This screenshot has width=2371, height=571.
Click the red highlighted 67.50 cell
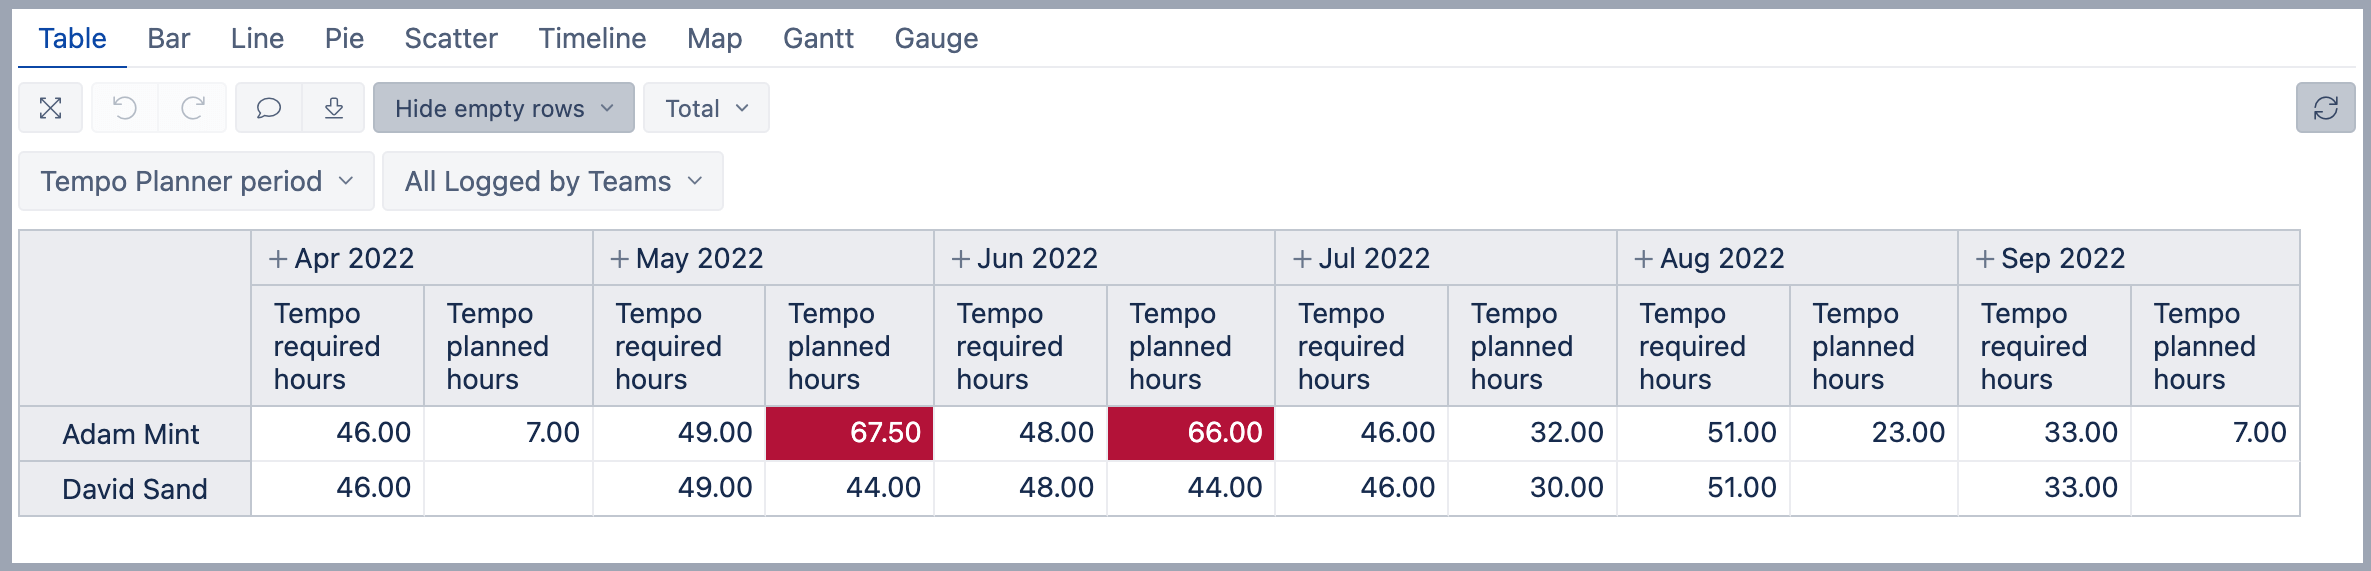pyautogui.click(x=849, y=433)
